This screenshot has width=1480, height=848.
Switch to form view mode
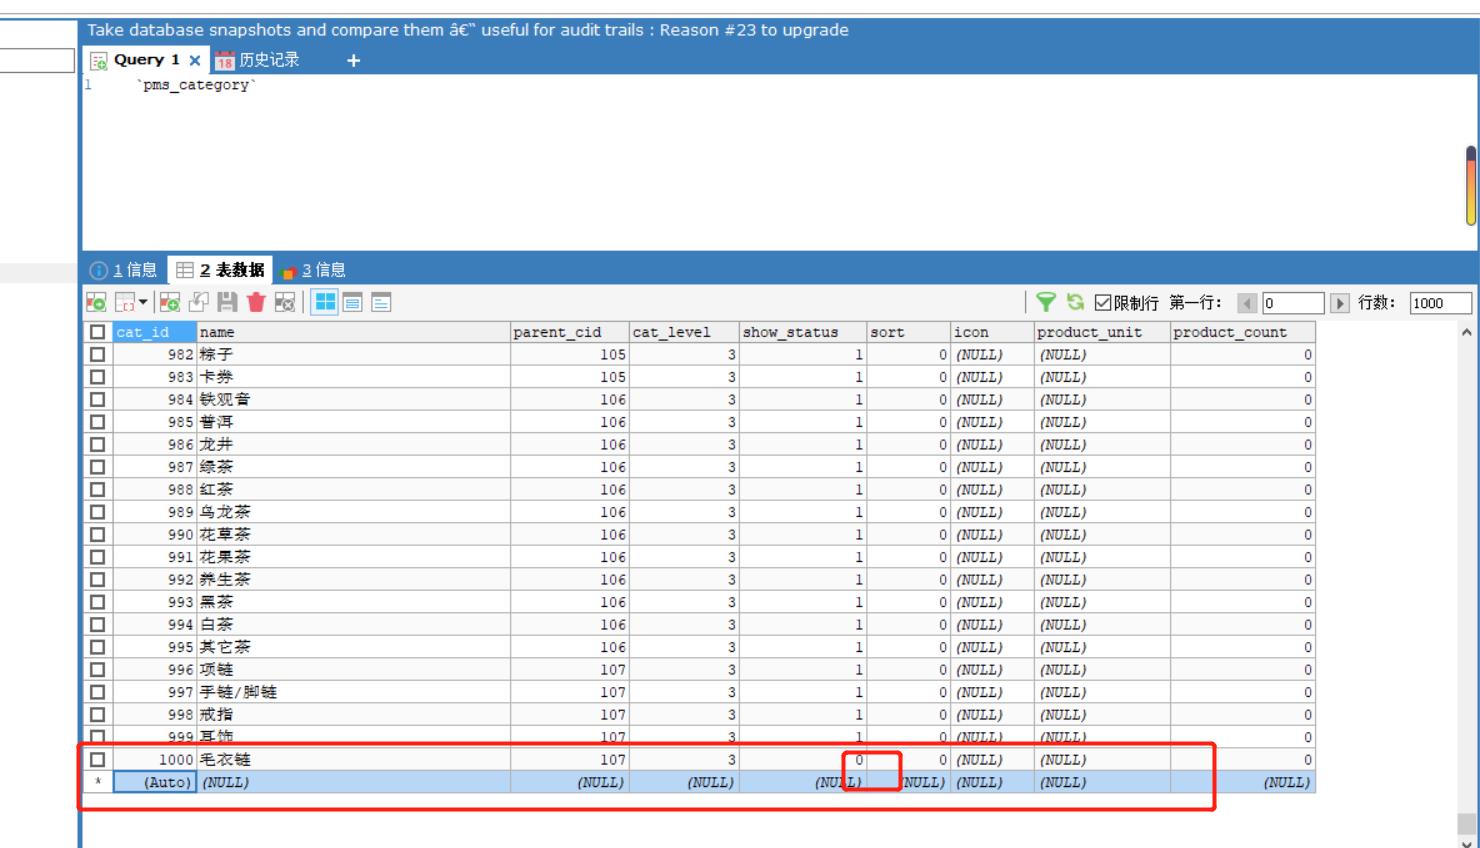pos(353,302)
